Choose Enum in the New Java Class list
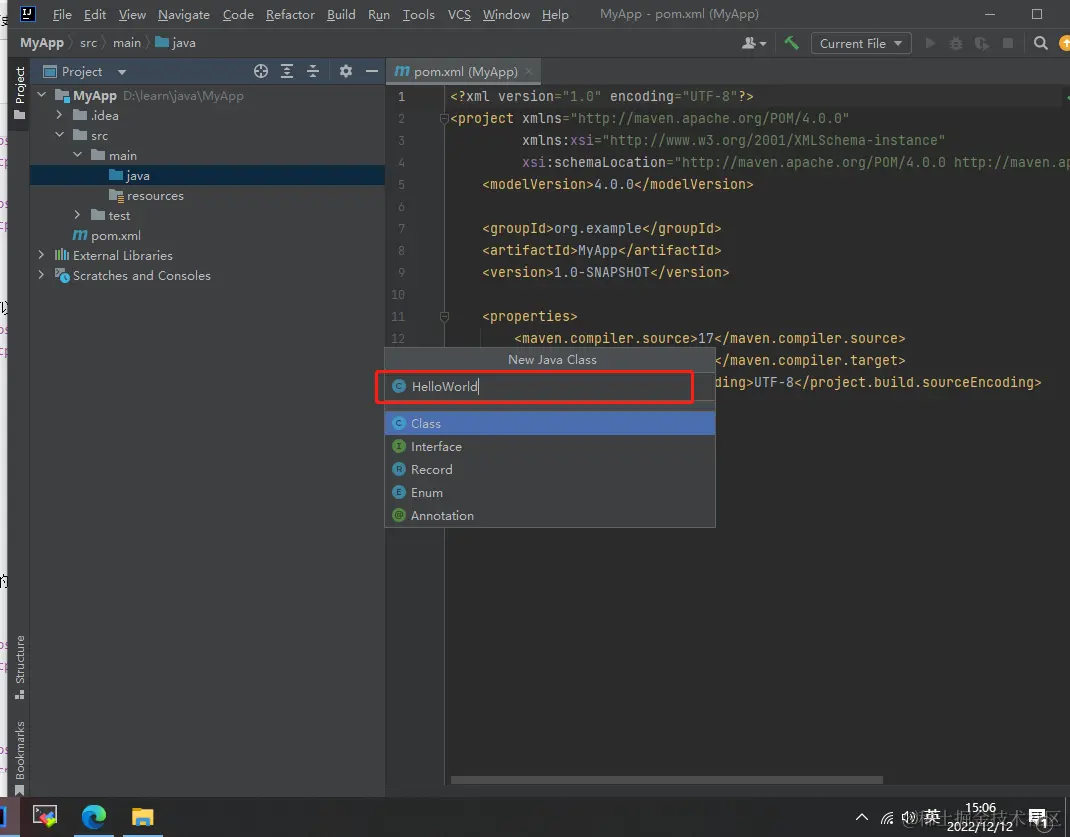 (426, 493)
